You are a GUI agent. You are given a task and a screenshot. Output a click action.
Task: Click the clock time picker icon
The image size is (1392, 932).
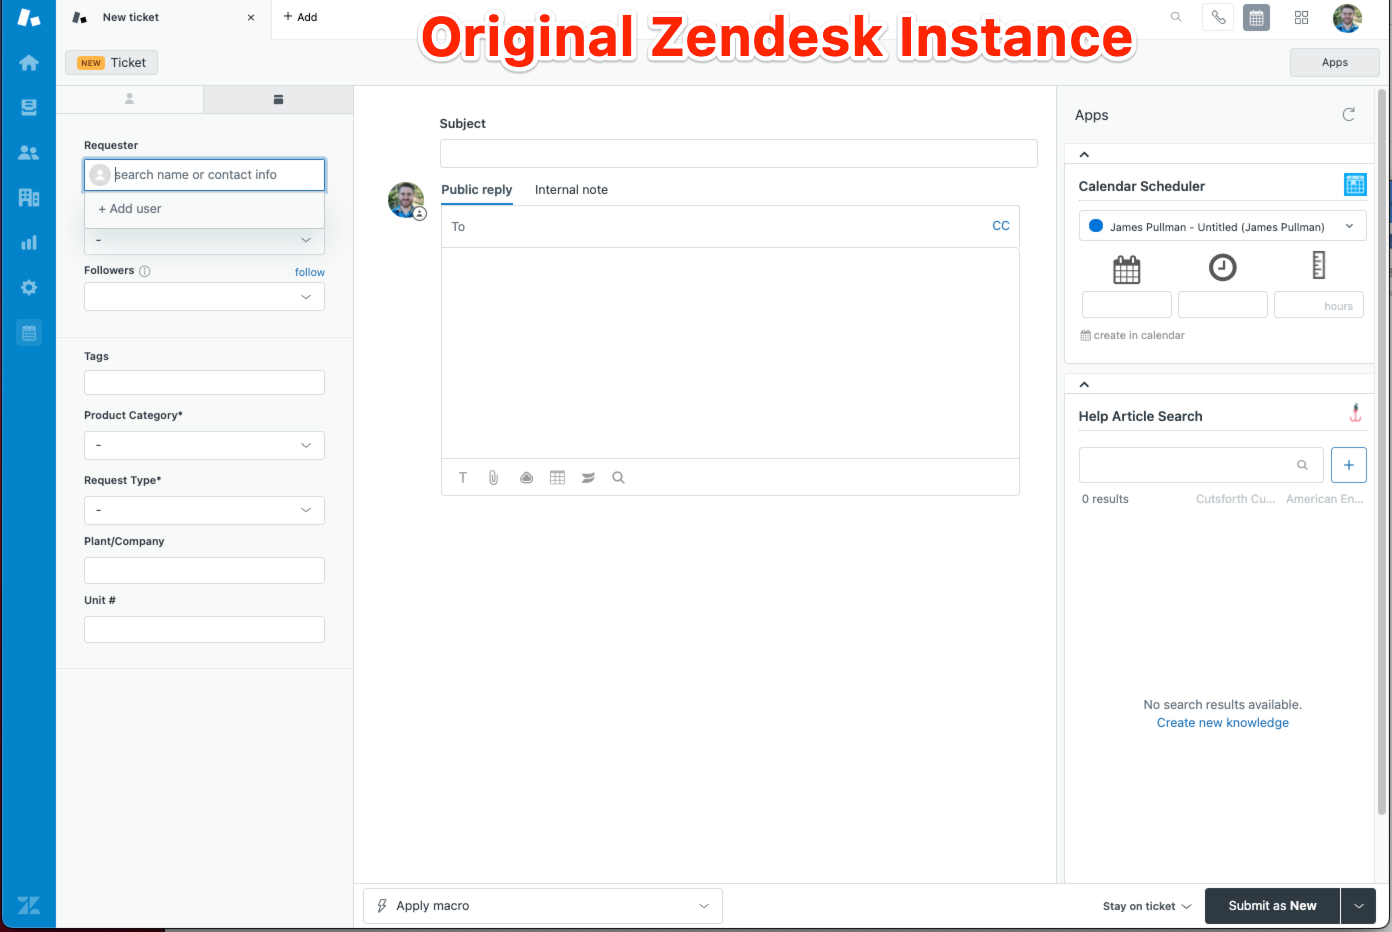pyautogui.click(x=1222, y=267)
